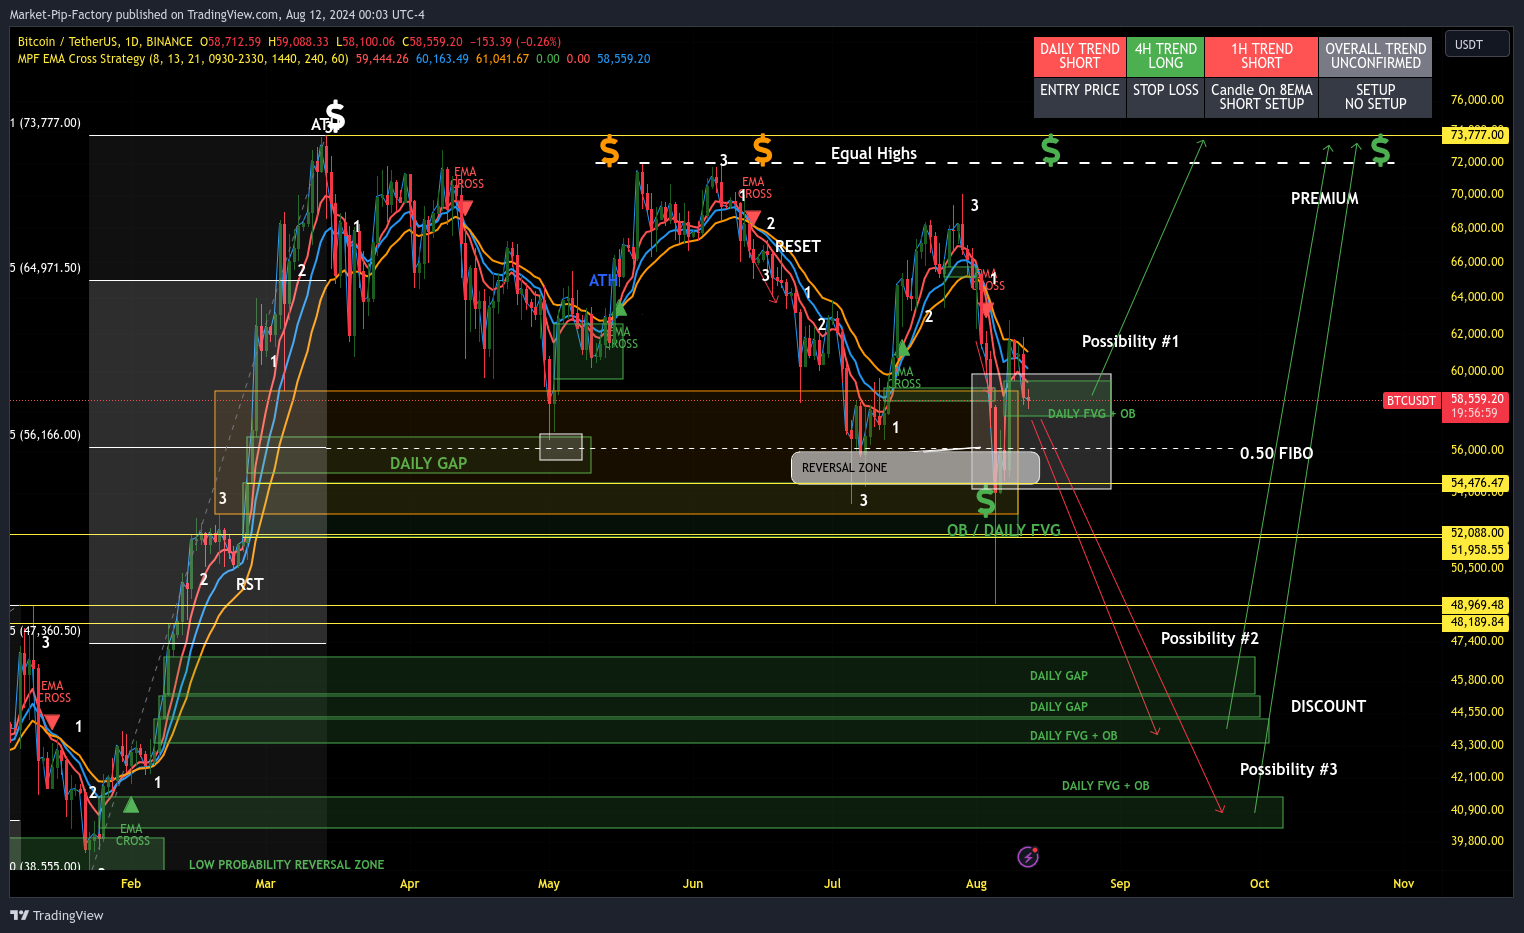Click the ENTRY PRICE table cell
Screen dimensions: 1524x933
[x=1080, y=97]
